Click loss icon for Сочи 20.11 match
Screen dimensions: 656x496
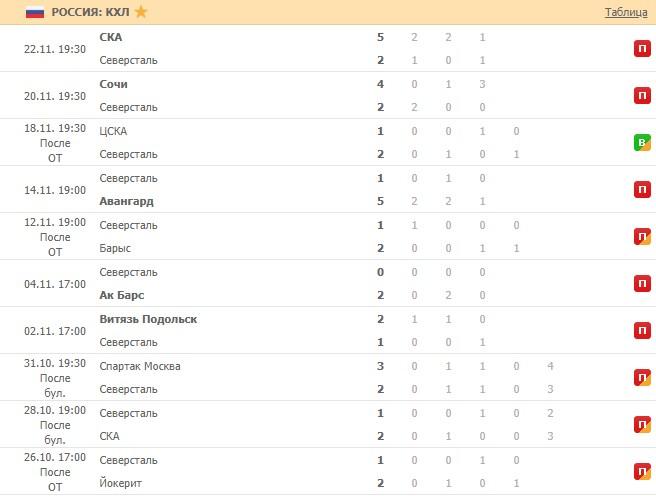point(642,95)
